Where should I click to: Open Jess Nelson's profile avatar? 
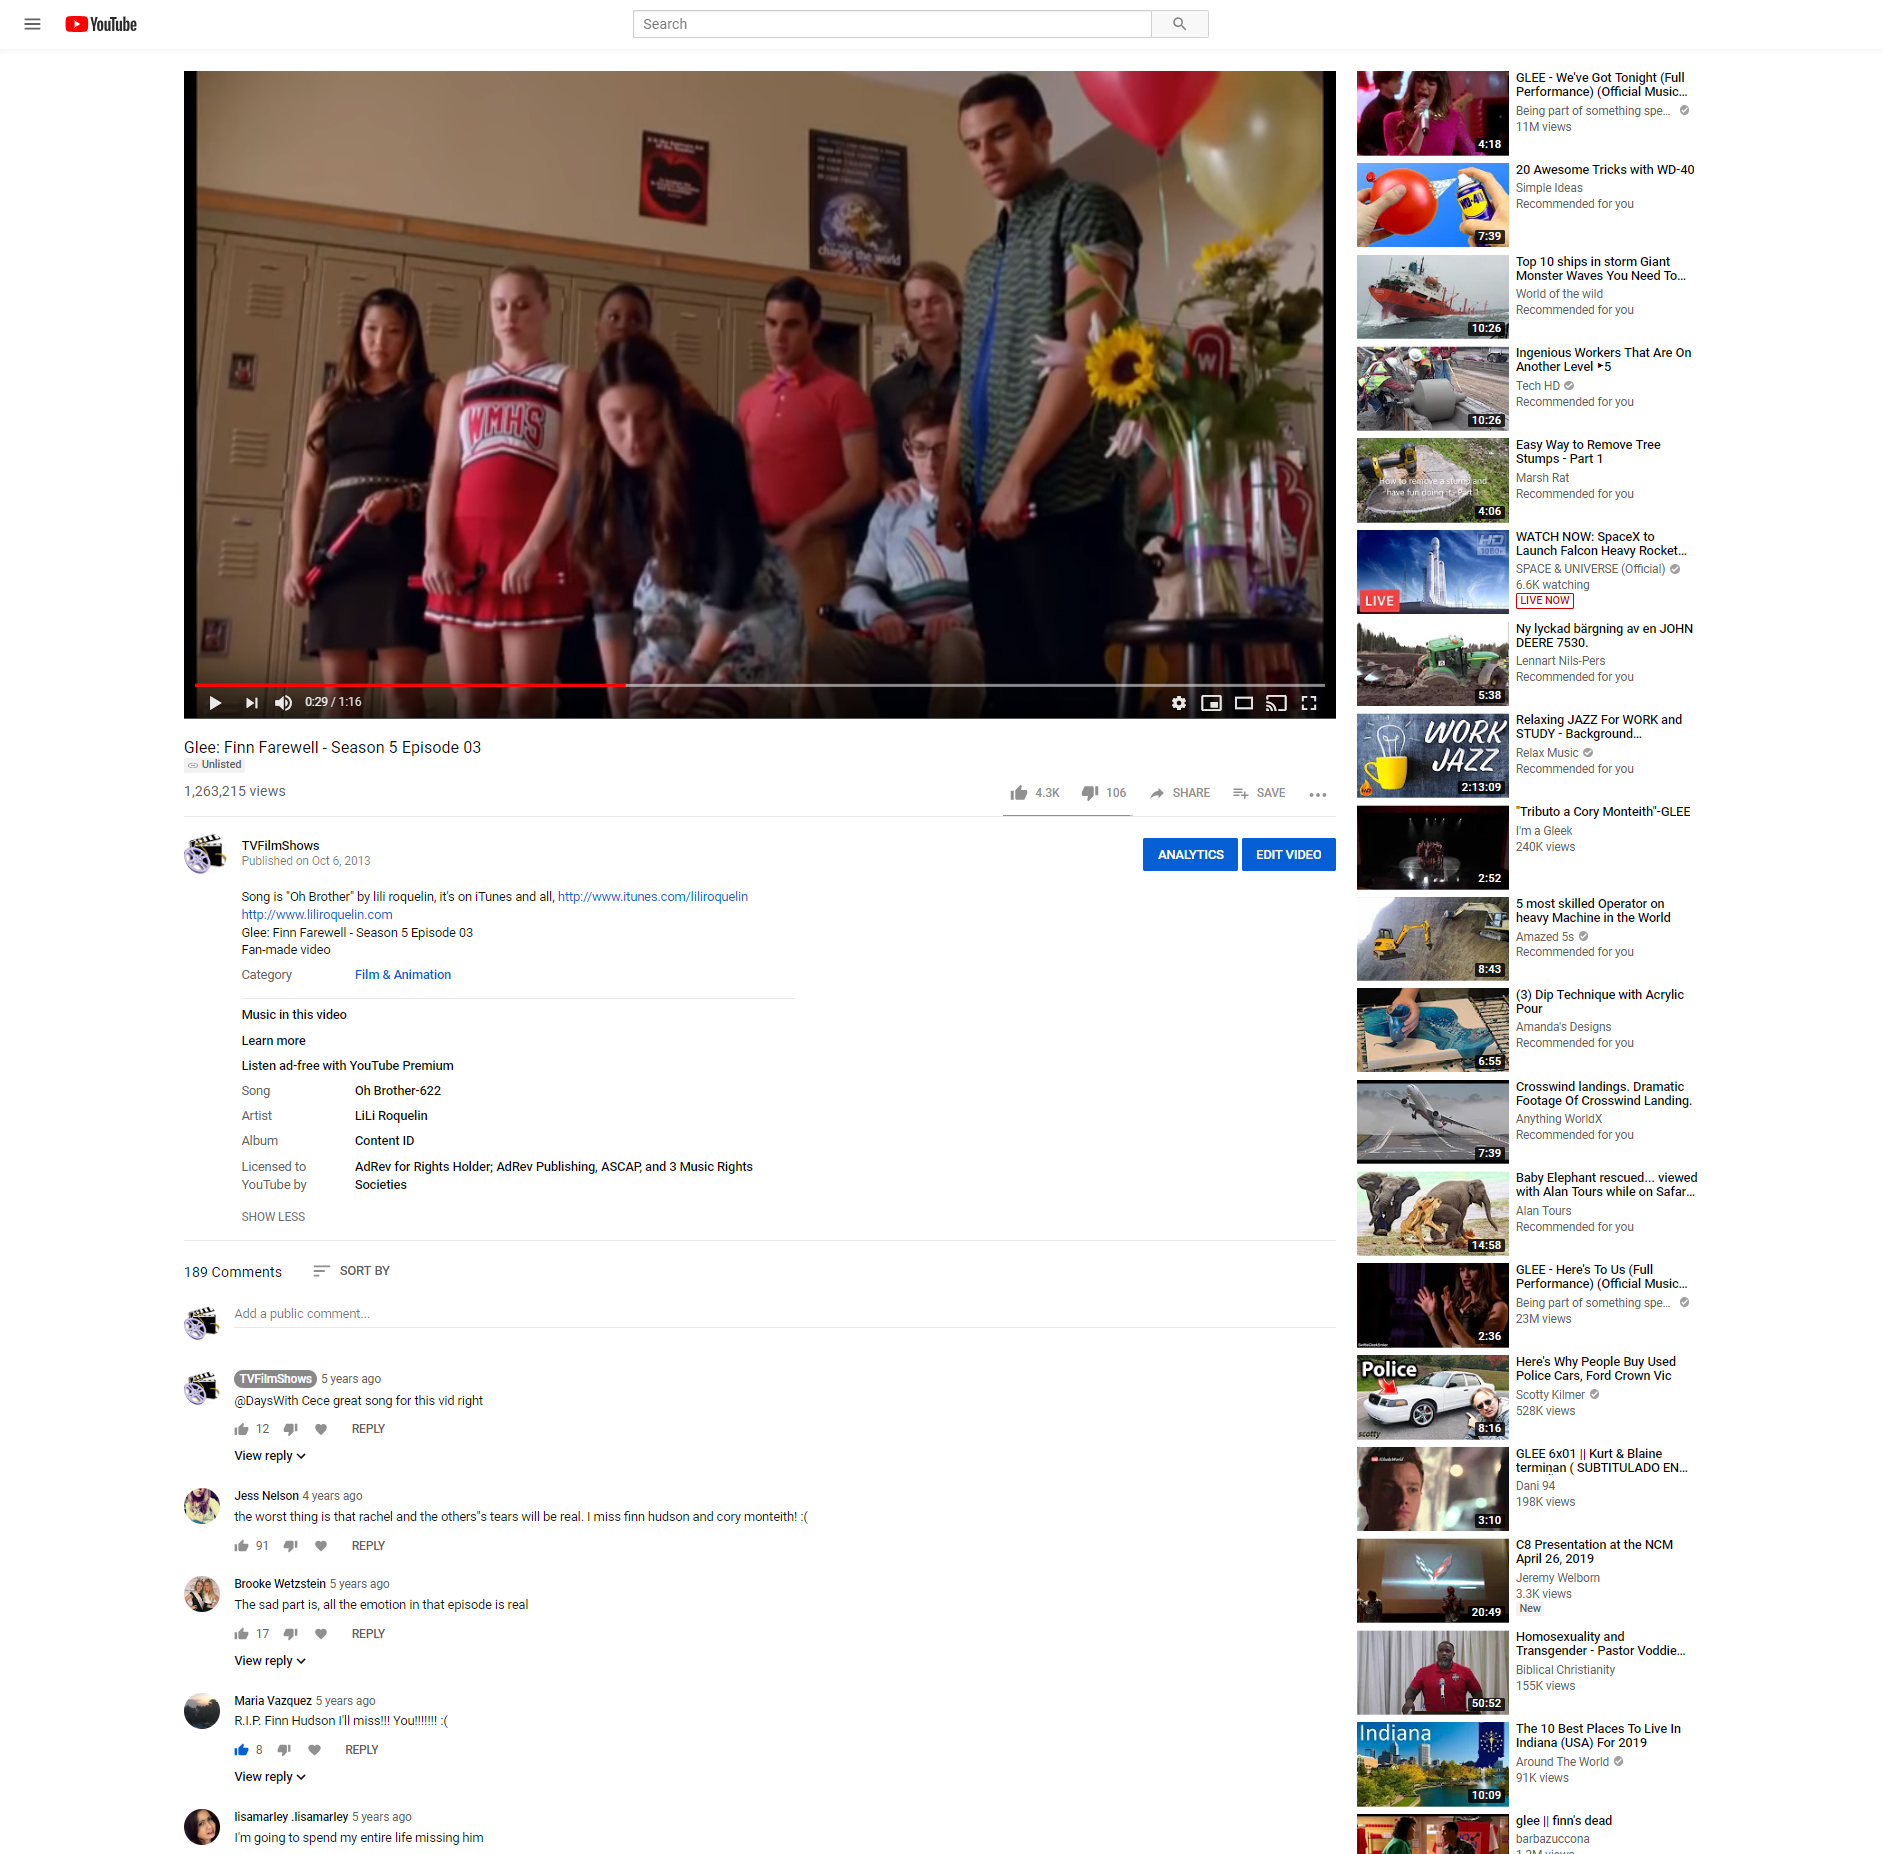coord(202,1506)
